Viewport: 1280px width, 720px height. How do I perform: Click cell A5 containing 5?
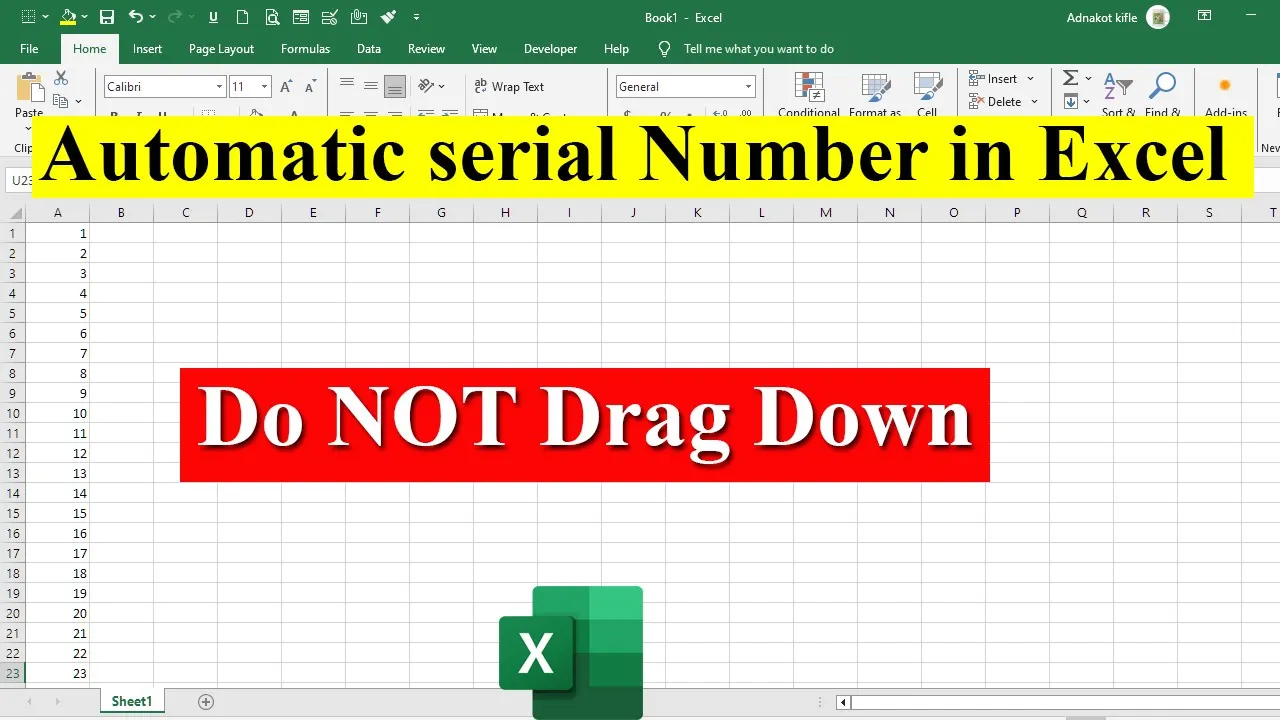[x=57, y=313]
